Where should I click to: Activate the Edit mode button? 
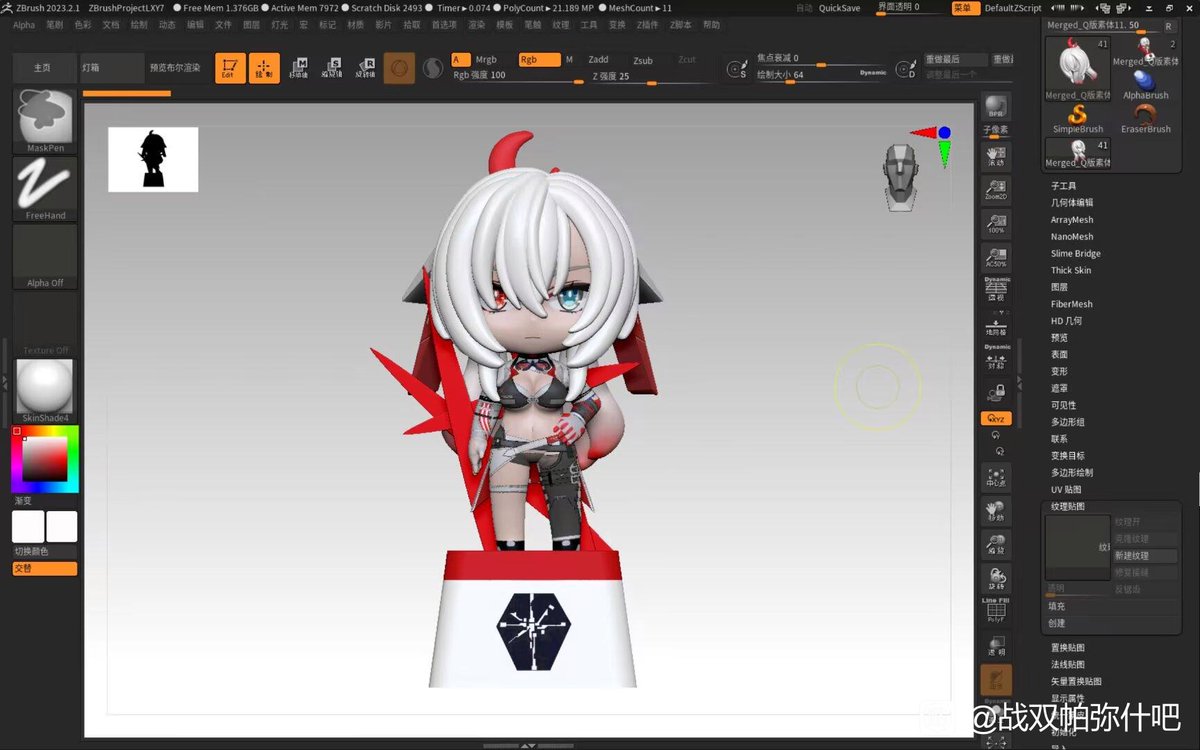click(x=230, y=68)
